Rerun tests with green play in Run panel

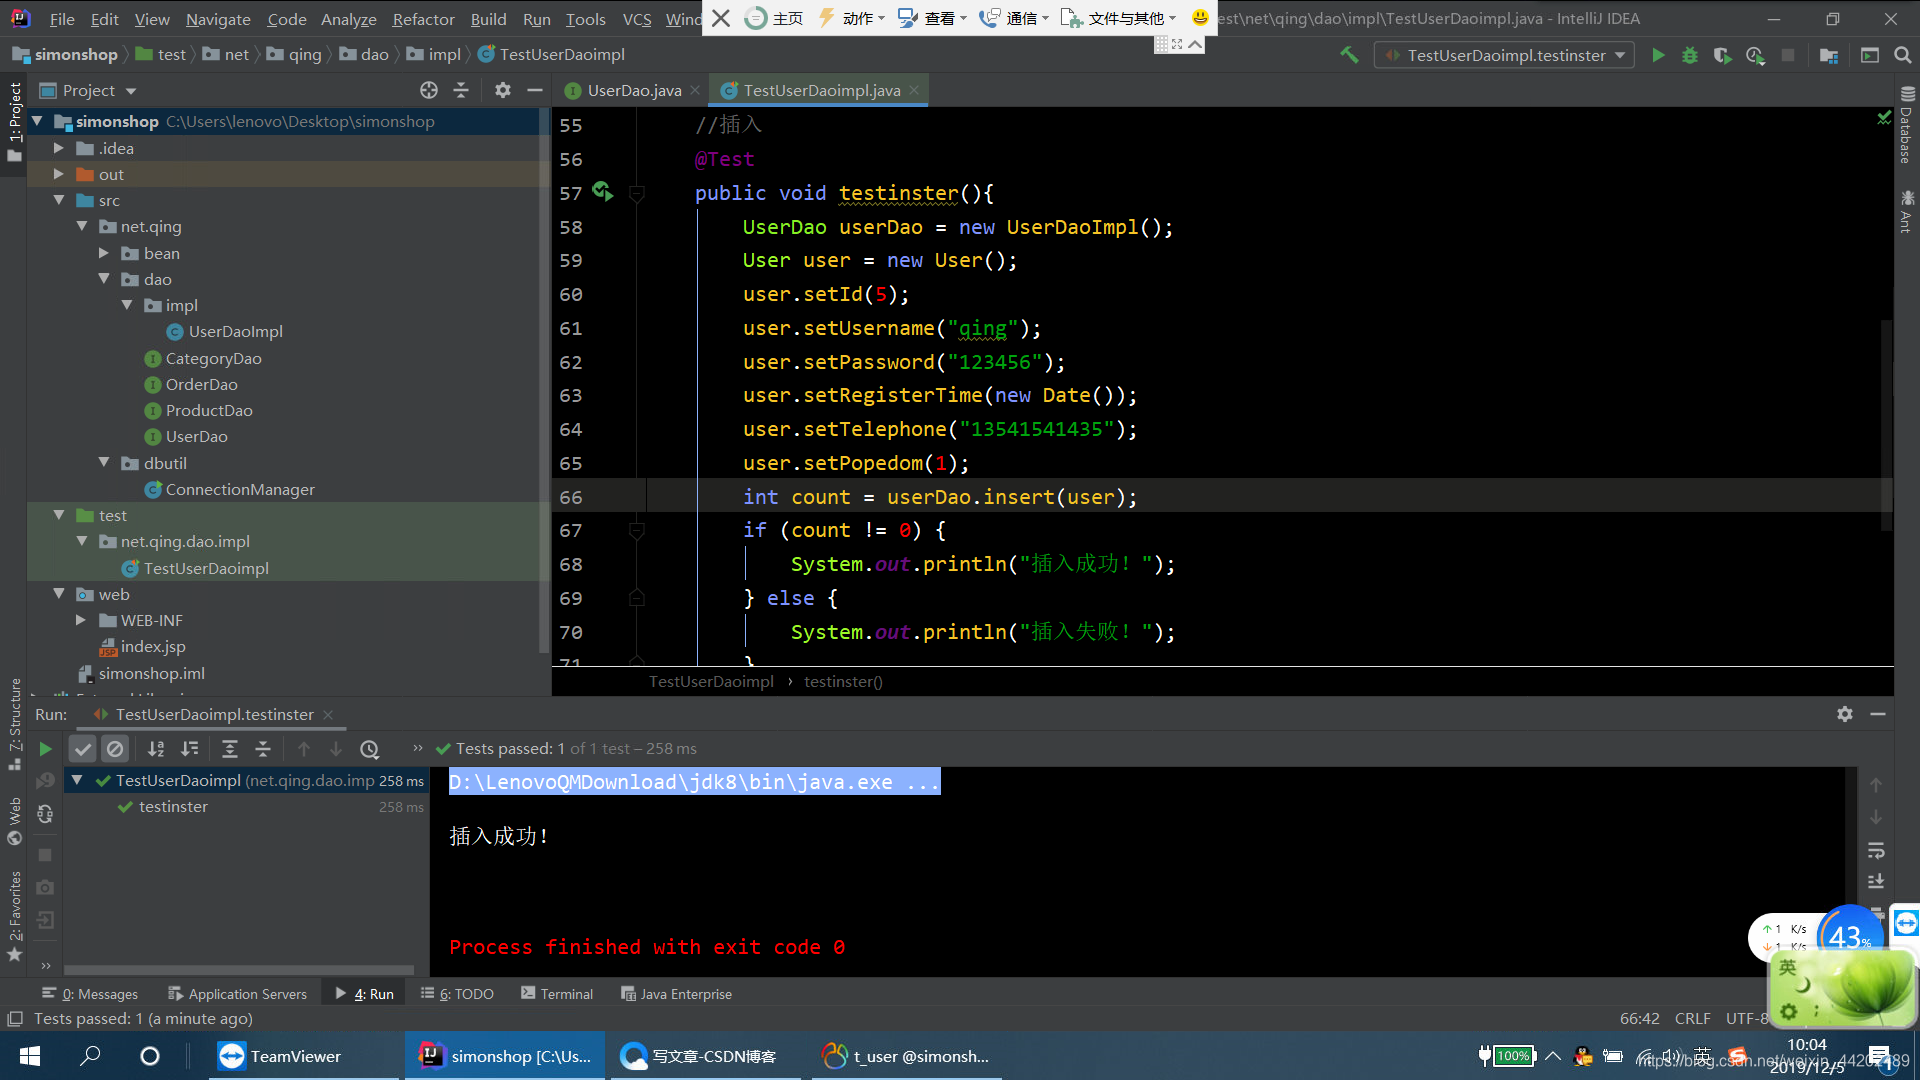(x=45, y=749)
